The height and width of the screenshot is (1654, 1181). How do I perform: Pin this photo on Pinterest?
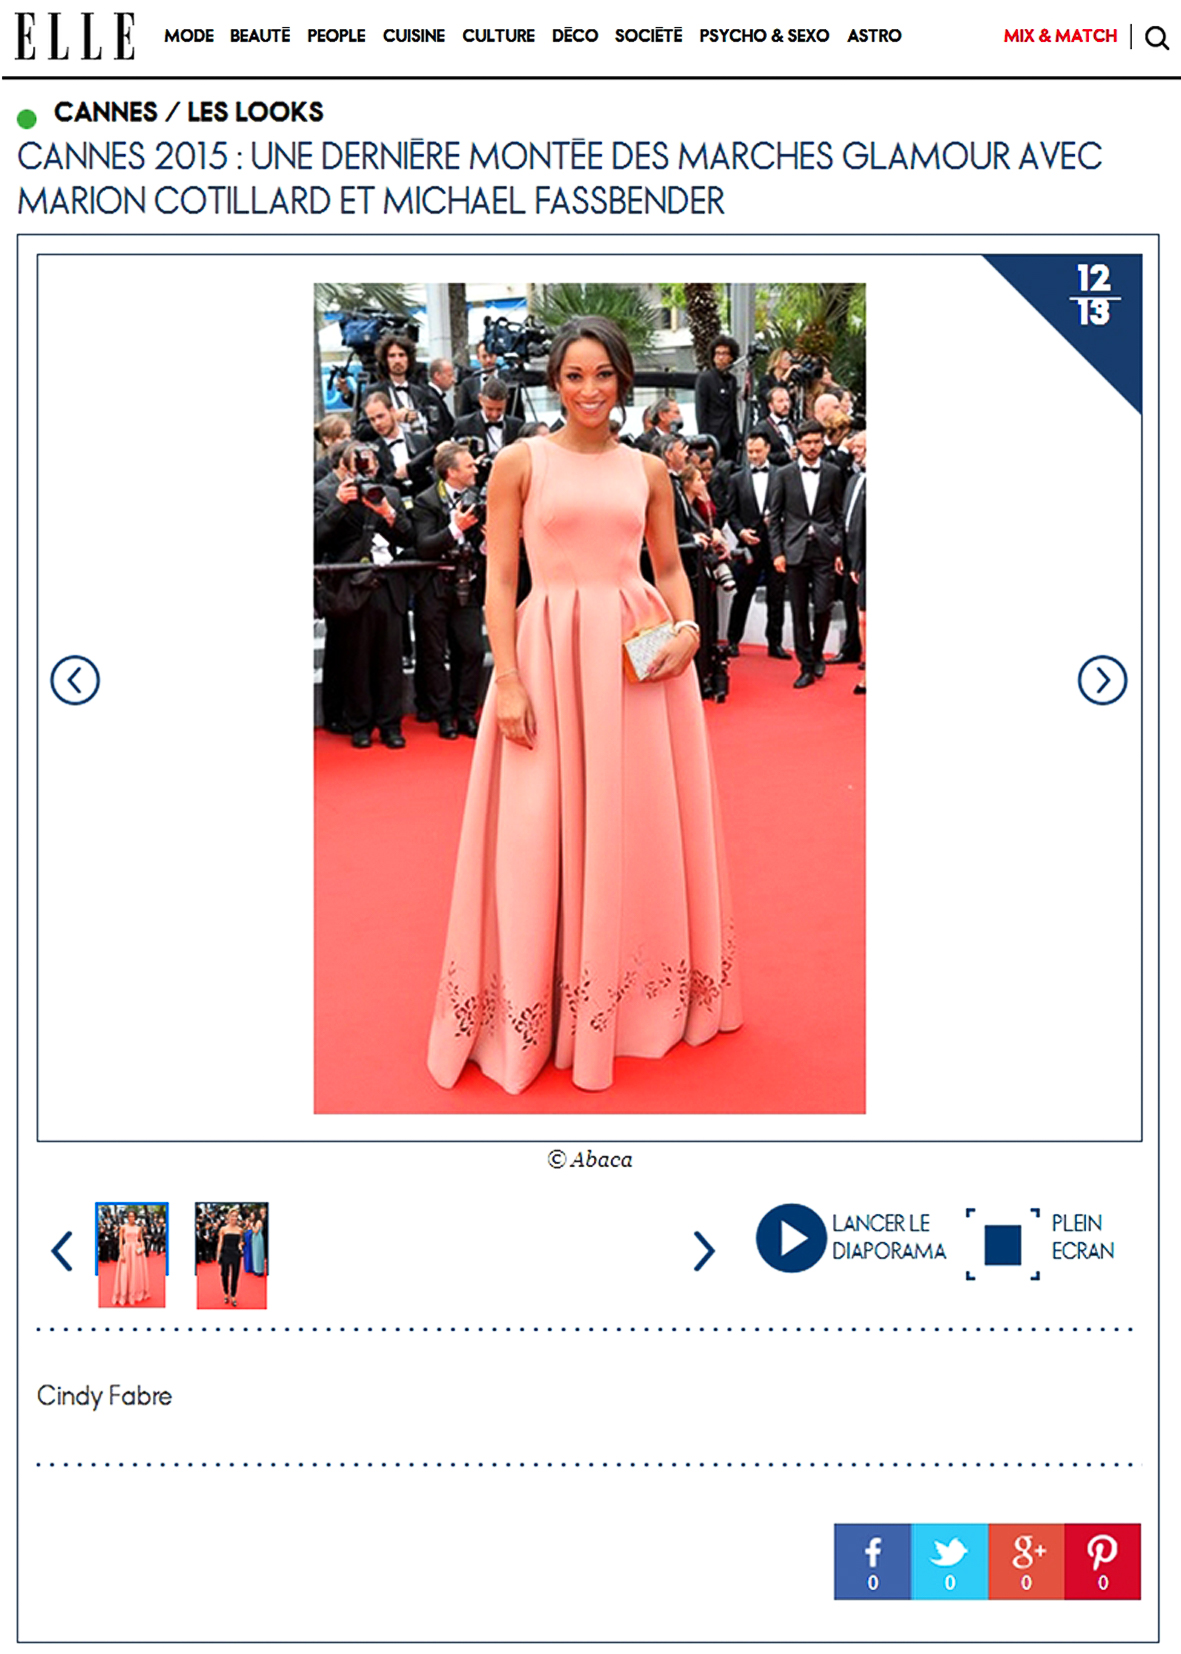point(1102,1561)
